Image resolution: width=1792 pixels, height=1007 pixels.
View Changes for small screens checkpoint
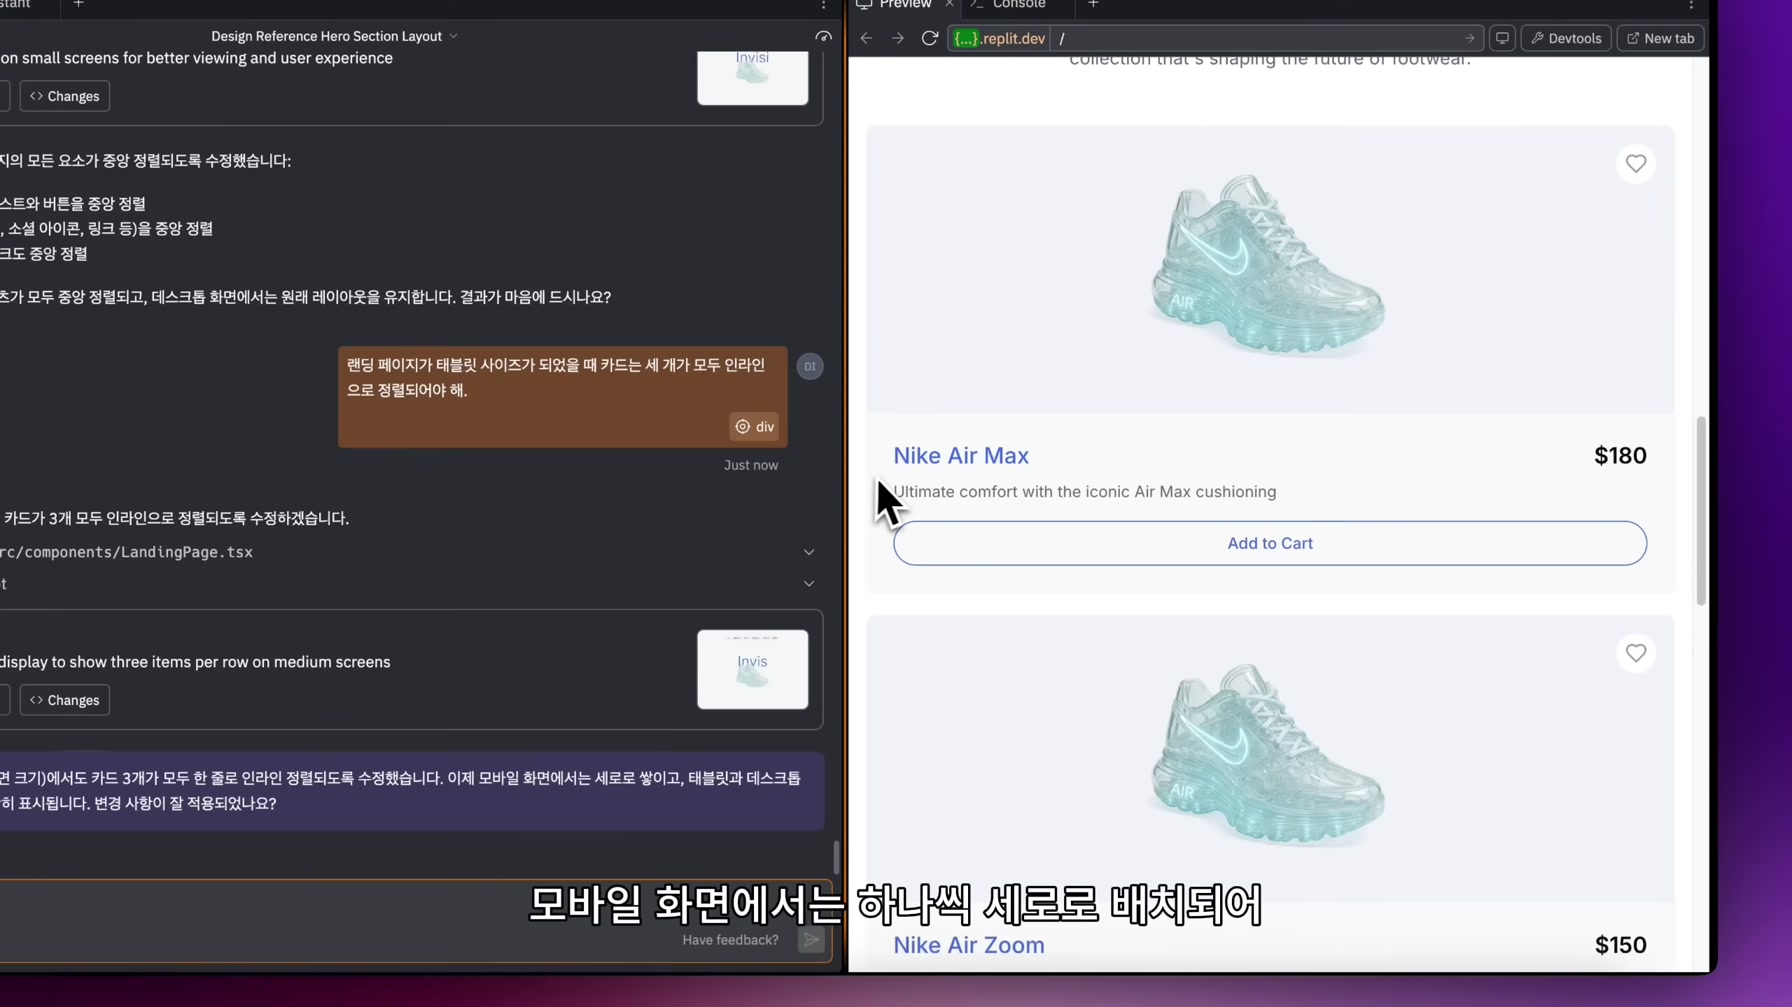65,96
